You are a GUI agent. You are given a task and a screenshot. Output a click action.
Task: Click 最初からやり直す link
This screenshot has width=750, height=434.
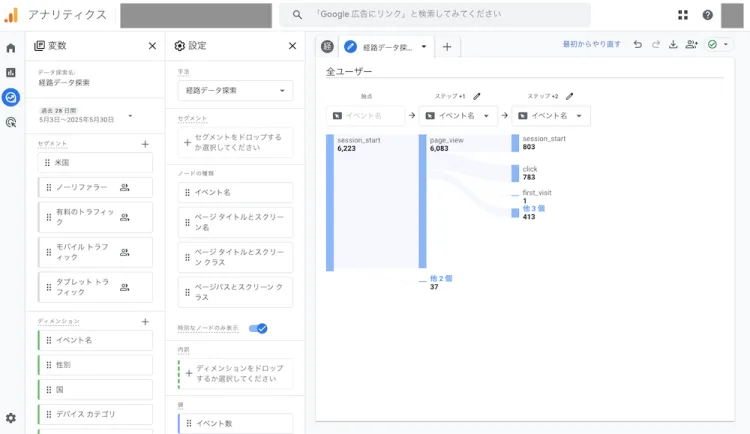(x=591, y=45)
